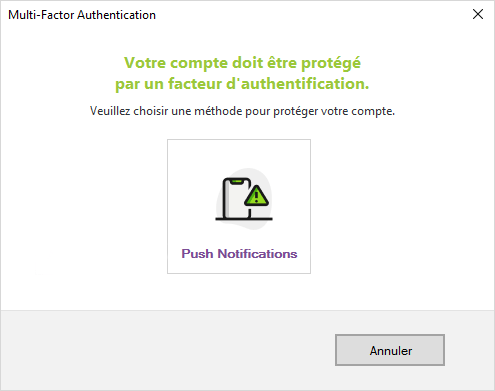This screenshot has height=391, width=495.
Task: Click the grey footer bar beside Annuler
Action: [167, 350]
